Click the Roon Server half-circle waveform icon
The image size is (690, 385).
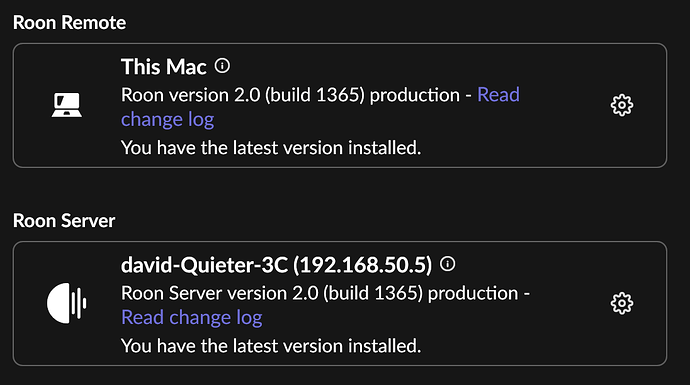66,303
